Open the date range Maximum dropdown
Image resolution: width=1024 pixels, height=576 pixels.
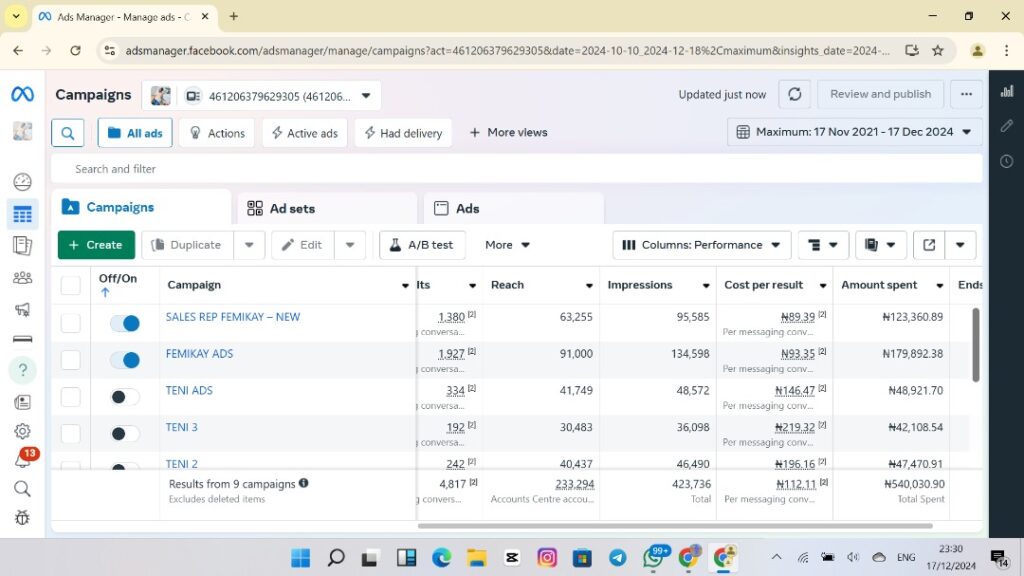(x=854, y=132)
